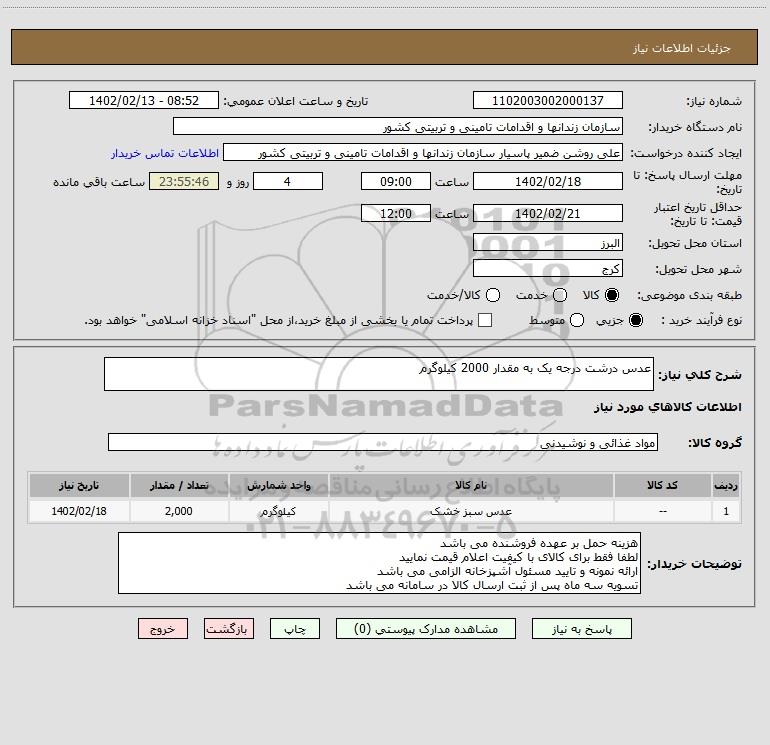770x745 pixels.
Task: Select the متوسط purchase type radio
Action: pos(577,320)
